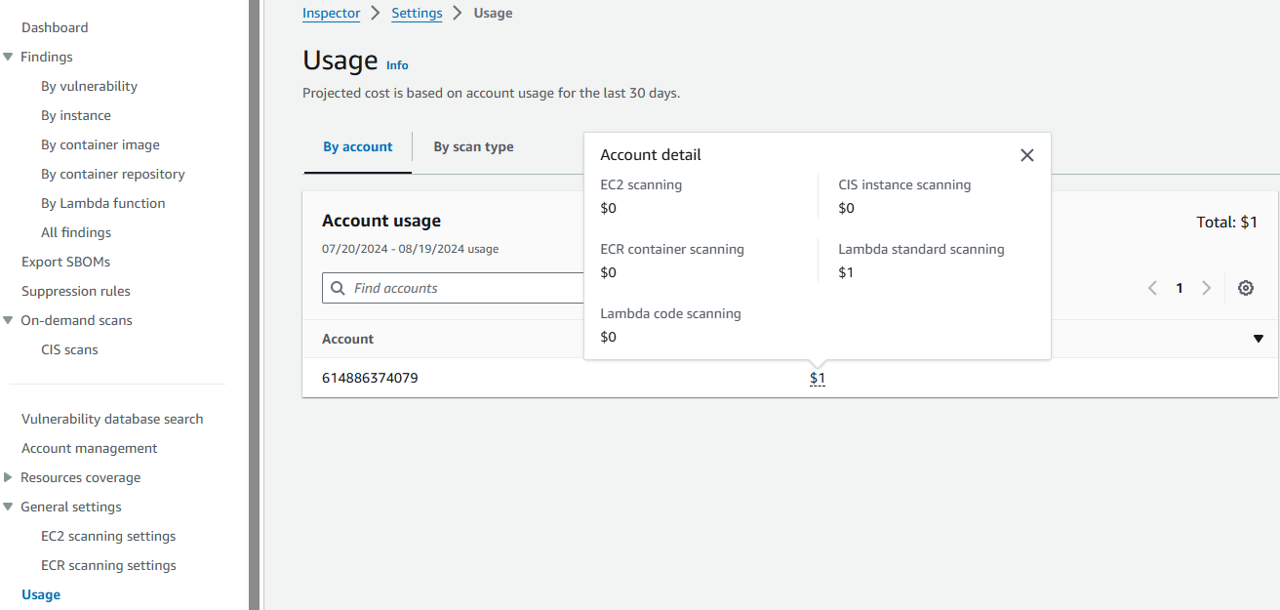Click Lambda code scanning label
Viewport: 1280px width, 610px height.
670,313
